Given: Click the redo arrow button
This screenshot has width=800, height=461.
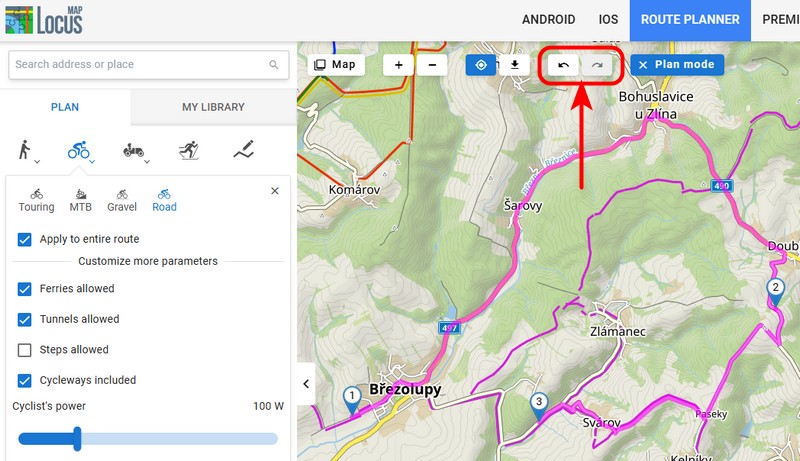Looking at the screenshot, I should [x=598, y=65].
